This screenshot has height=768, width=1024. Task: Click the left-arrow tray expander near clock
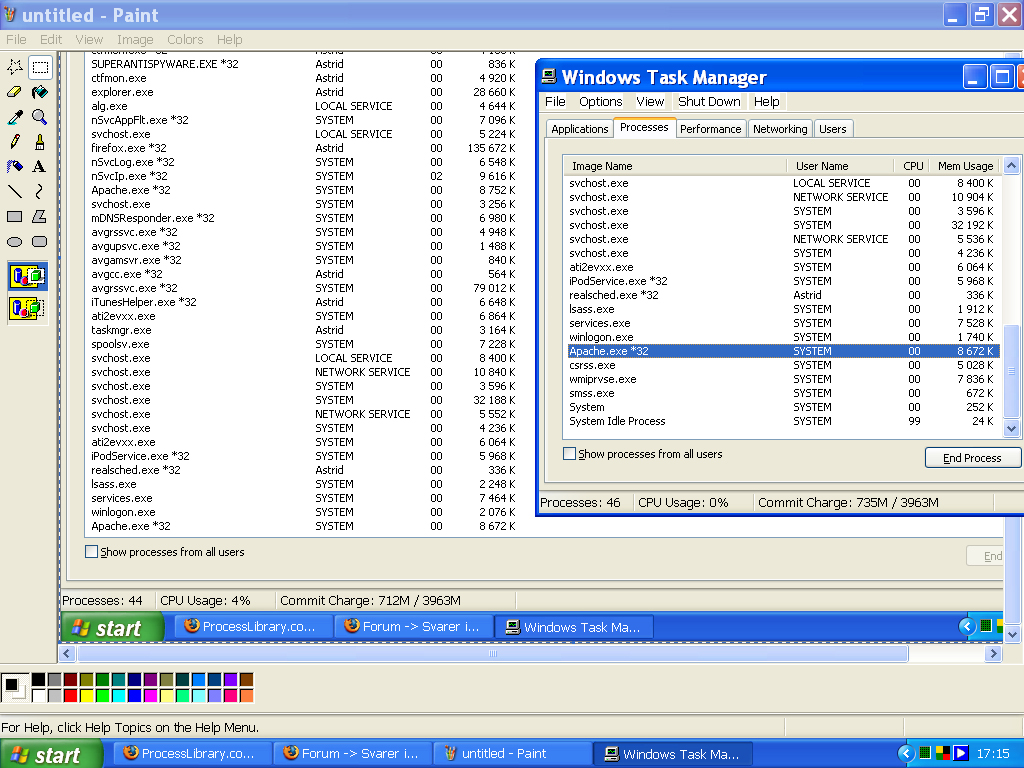[x=905, y=754]
